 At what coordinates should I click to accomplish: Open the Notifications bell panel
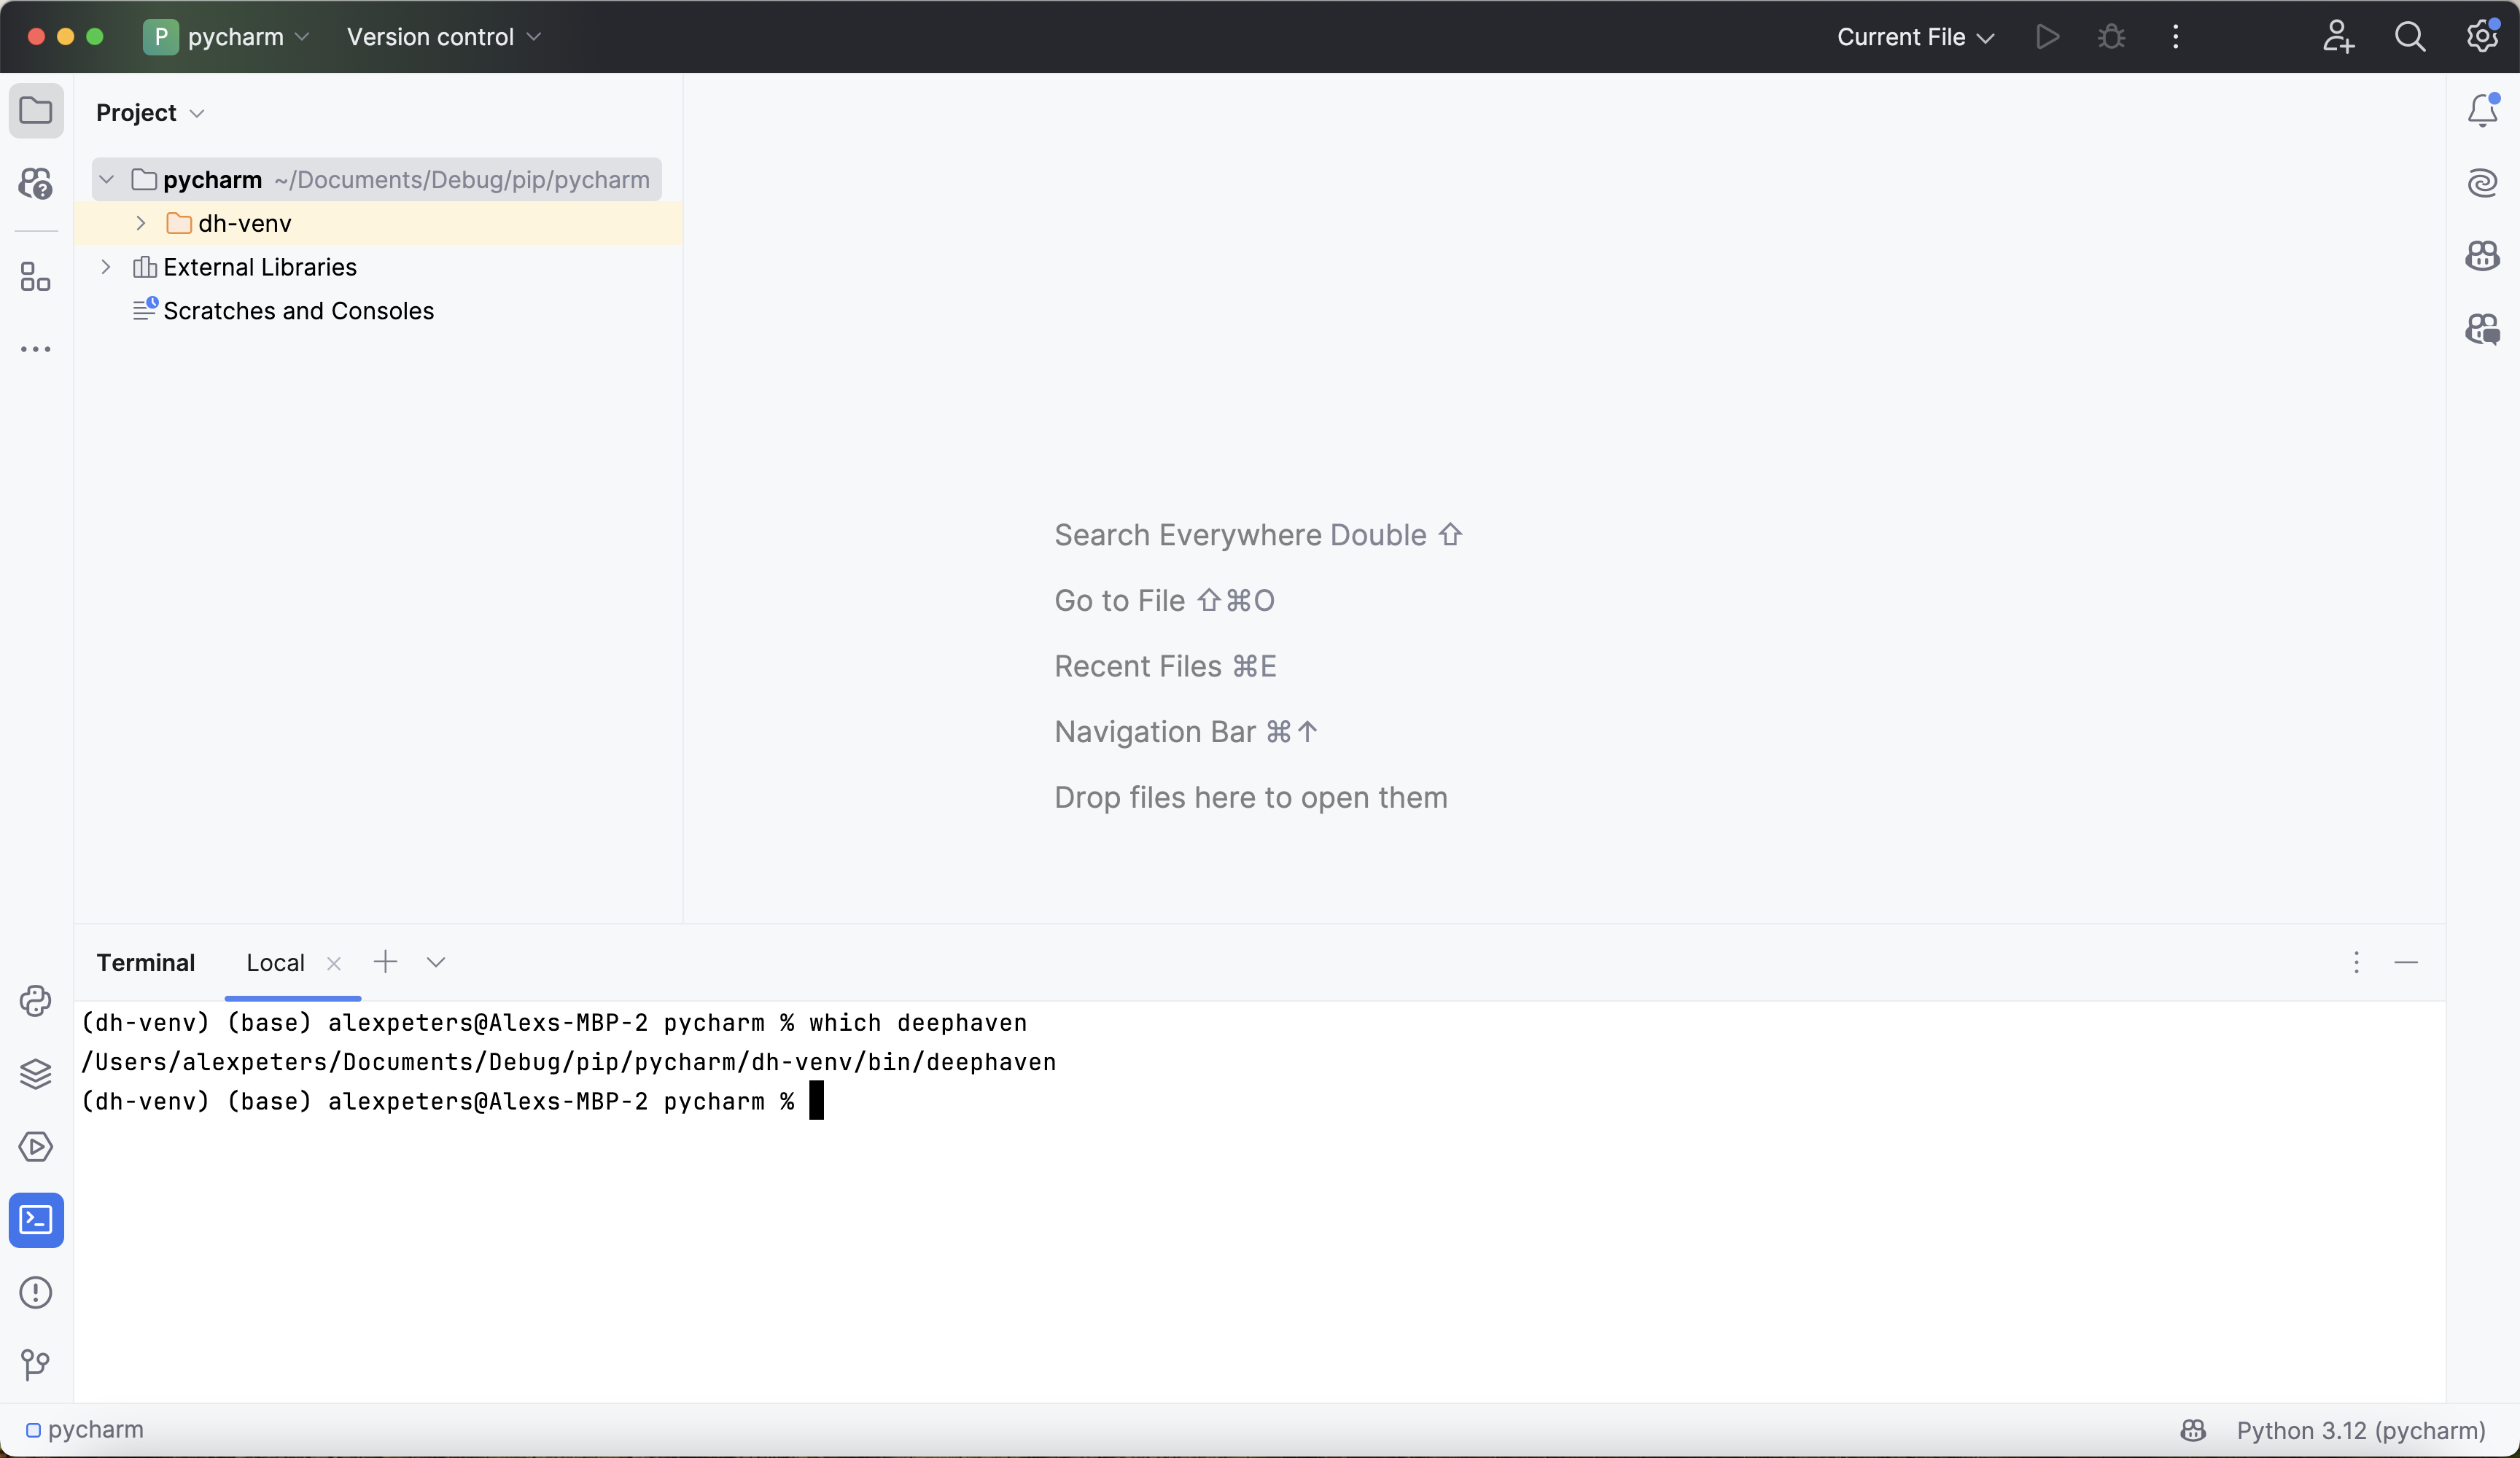tap(2482, 110)
